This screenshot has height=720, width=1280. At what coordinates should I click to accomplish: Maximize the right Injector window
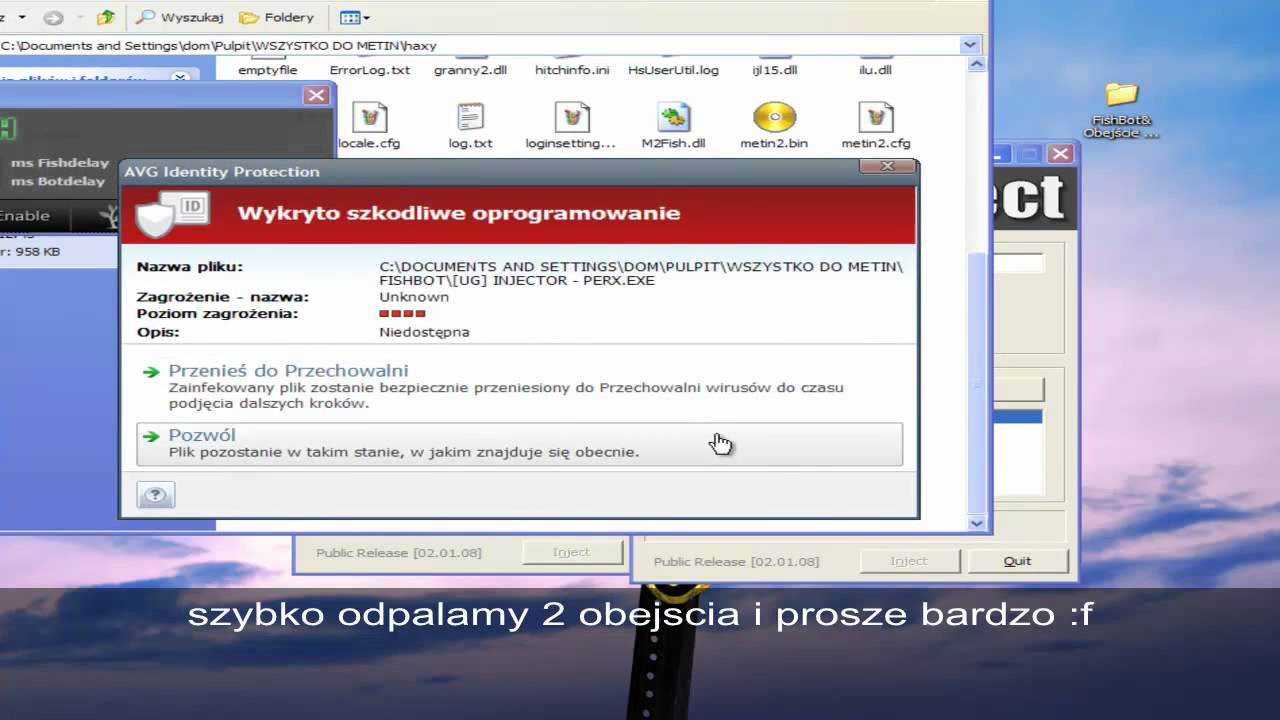1029,154
